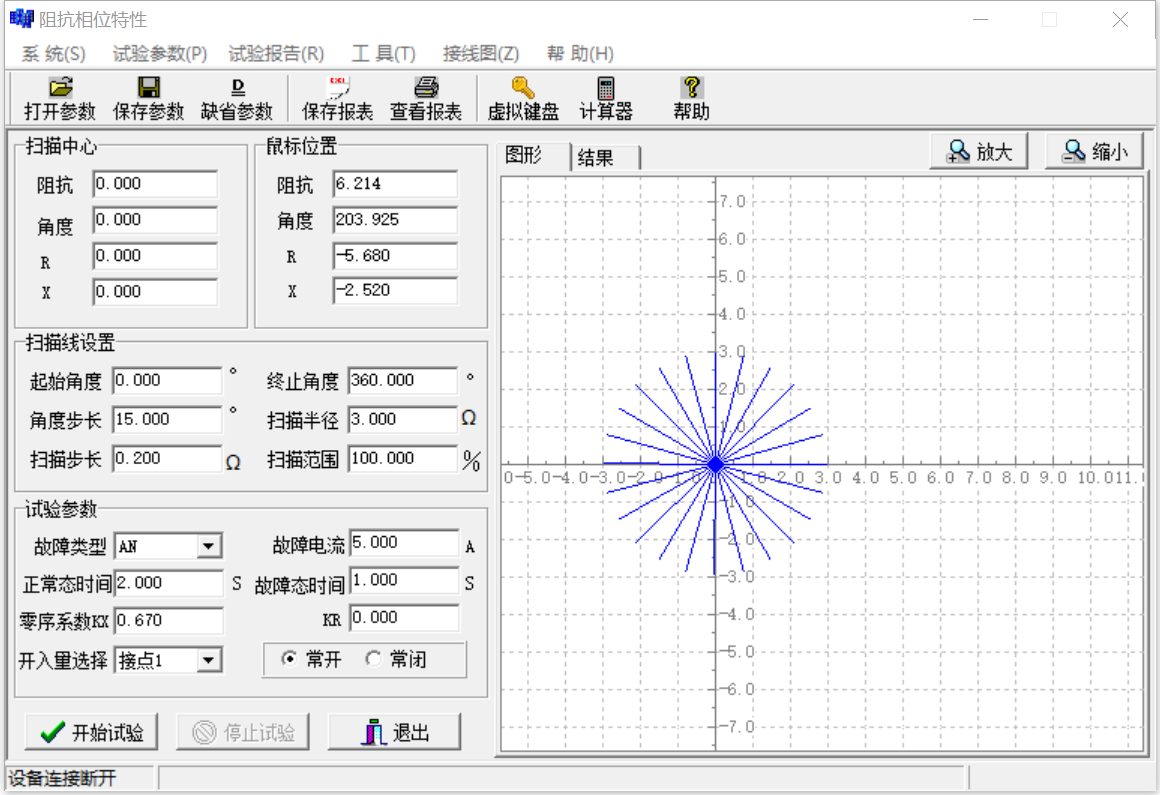Open the 计算器 calculator tool

point(606,89)
